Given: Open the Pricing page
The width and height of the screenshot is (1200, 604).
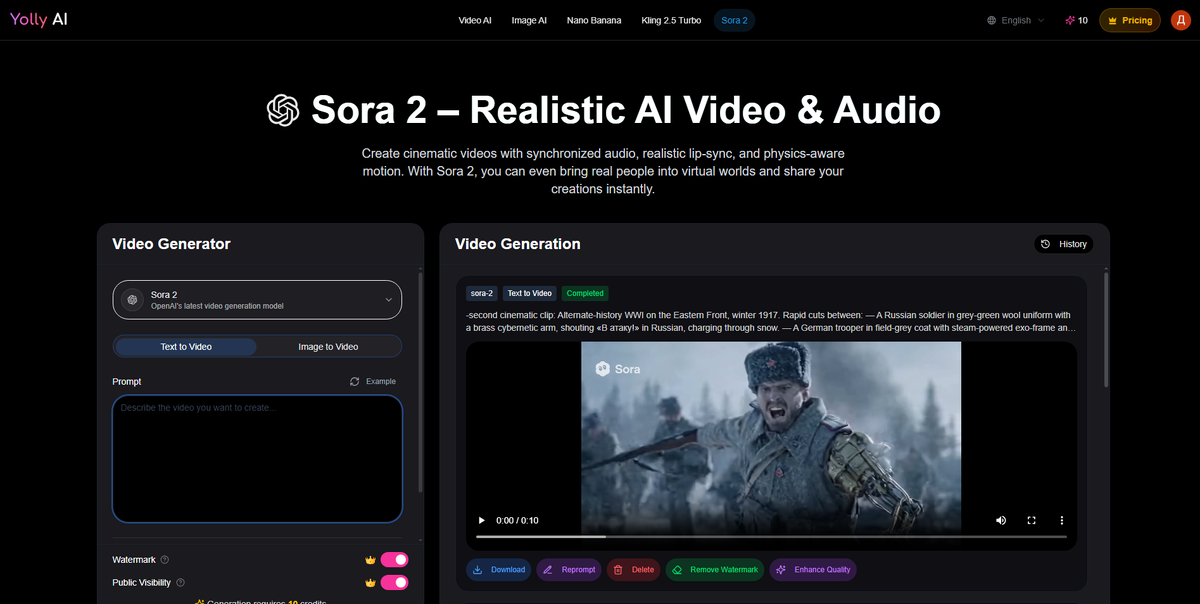Looking at the screenshot, I should (1130, 20).
